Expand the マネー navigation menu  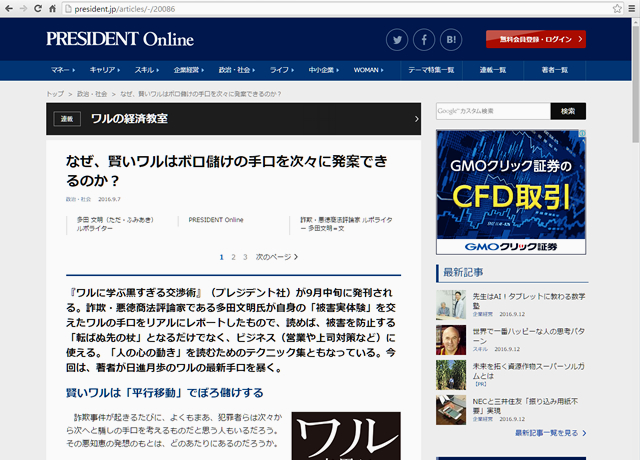(x=64, y=70)
